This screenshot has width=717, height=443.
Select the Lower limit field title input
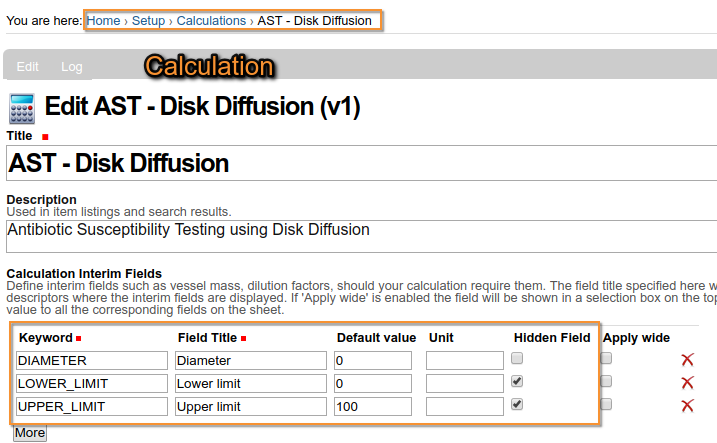[250, 383]
